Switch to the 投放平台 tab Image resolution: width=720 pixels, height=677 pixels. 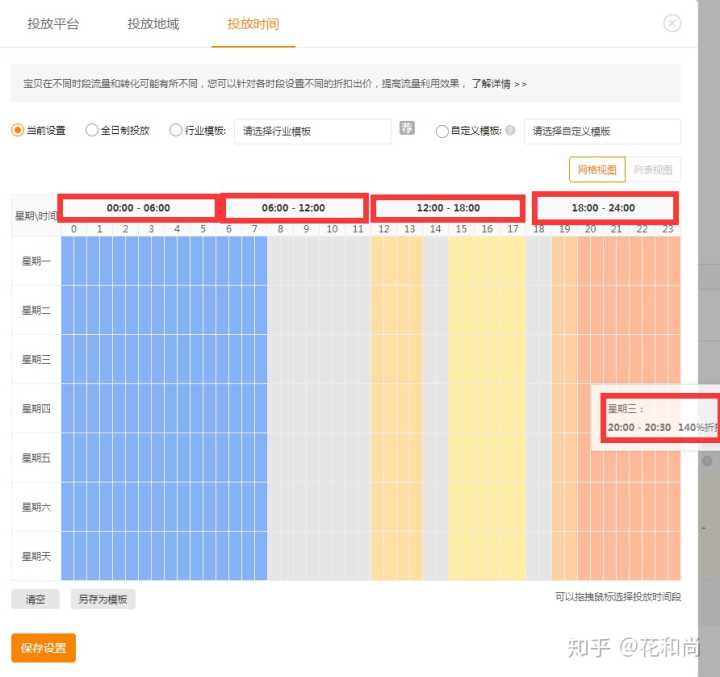click(x=53, y=24)
